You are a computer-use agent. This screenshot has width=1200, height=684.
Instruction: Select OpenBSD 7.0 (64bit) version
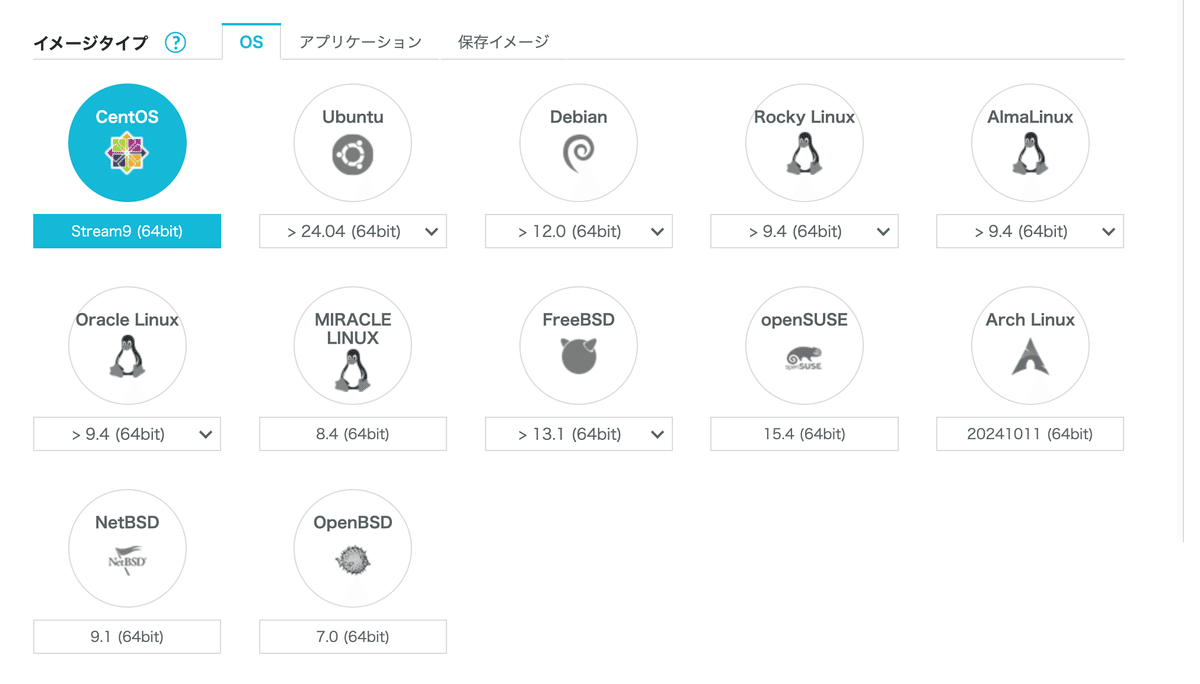(x=353, y=636)
